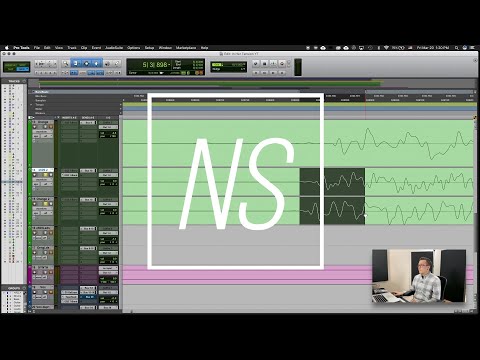Screen dimensions: 480x360
Task: Click the main counter display
Action: (156, 65)
